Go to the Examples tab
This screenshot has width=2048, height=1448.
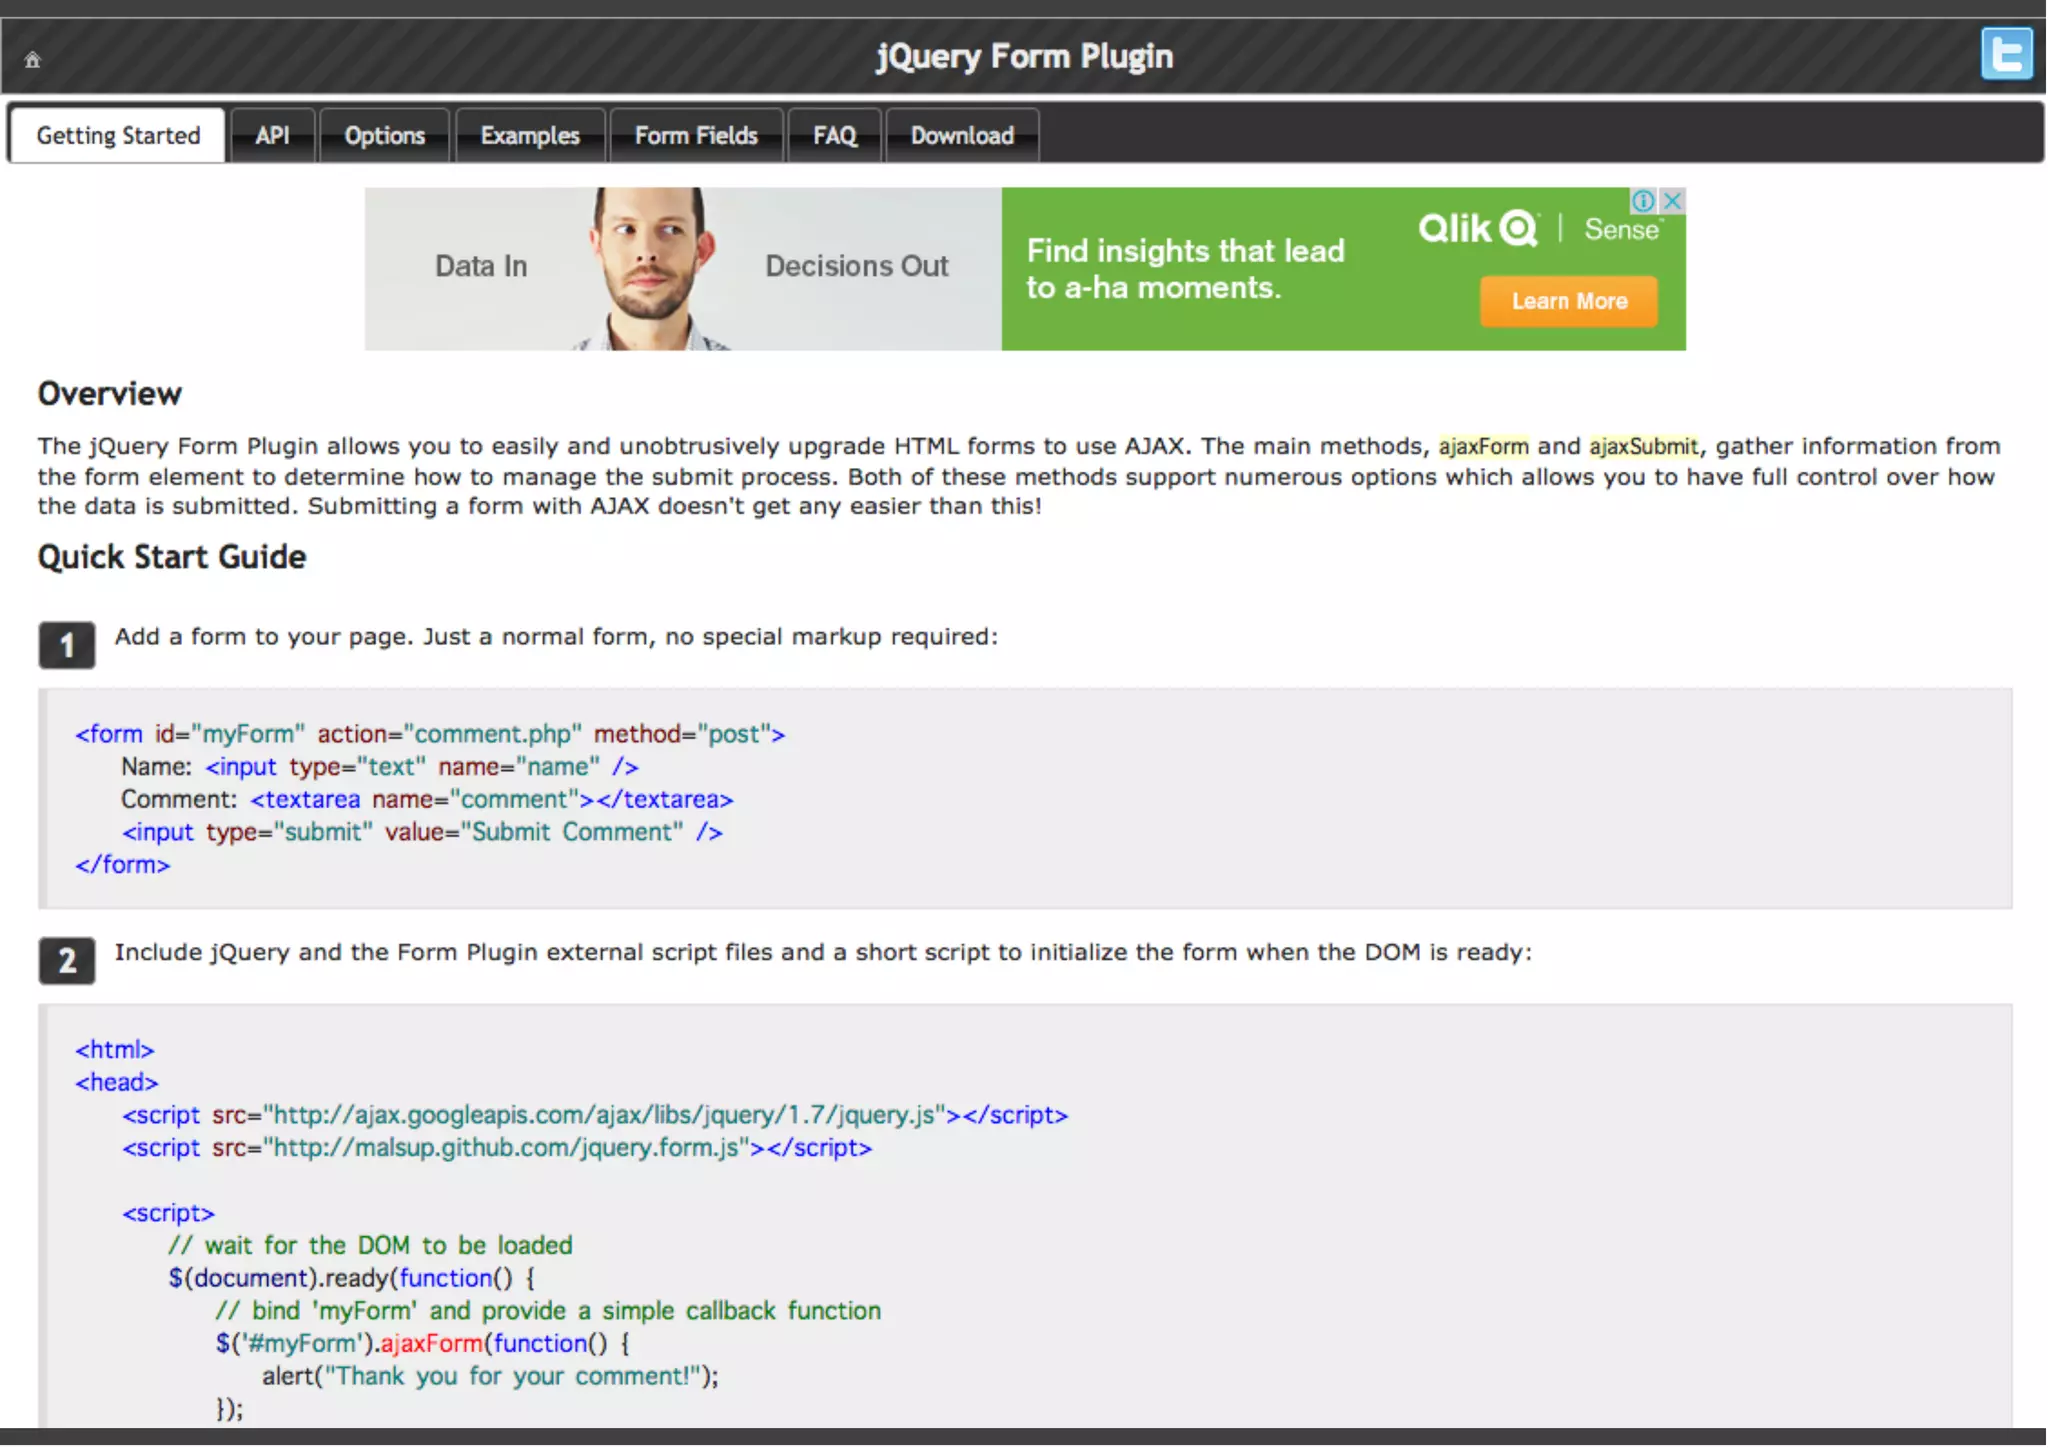point(530,136)
